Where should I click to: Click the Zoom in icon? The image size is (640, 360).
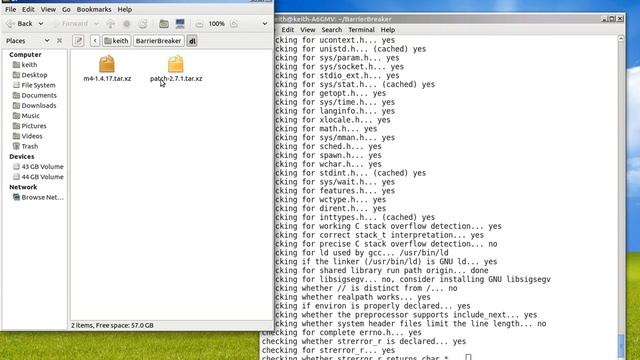pyautogui.click(x=234, y=24)
